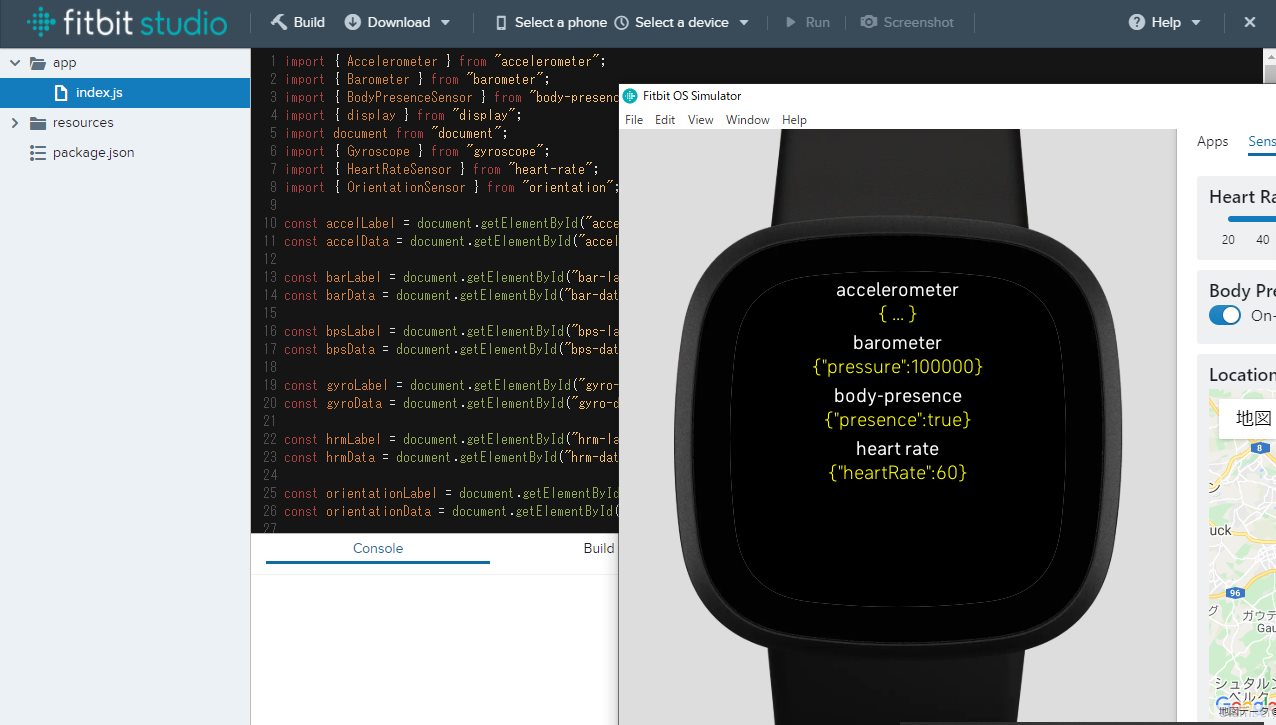Image resolution: width=1276 pixels, height=725 pixels.
Task: Select the resources folder
Action: click(x=124, y=122)
